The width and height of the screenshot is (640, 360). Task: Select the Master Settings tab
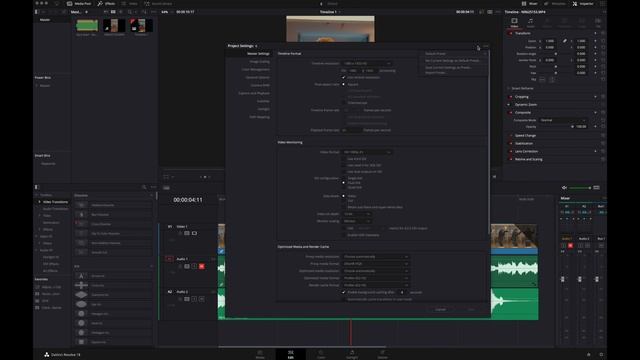(x=258, y=53)
